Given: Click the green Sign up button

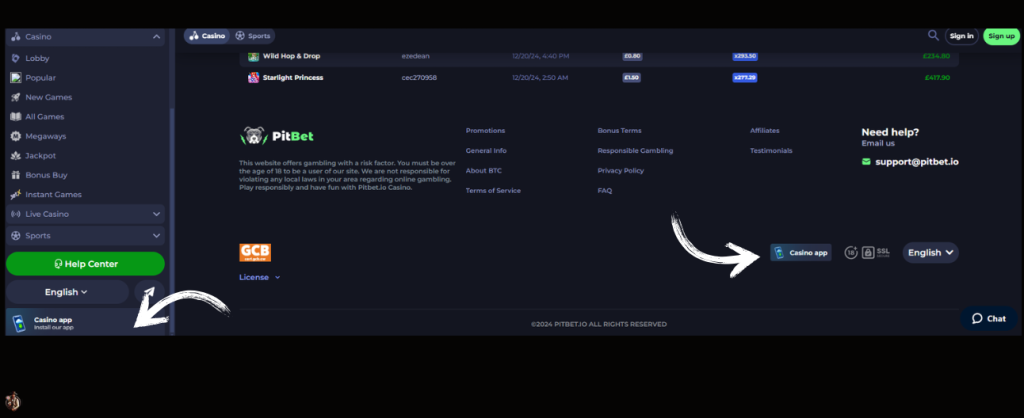Looking at the screenshot, I should (1001, 36).
